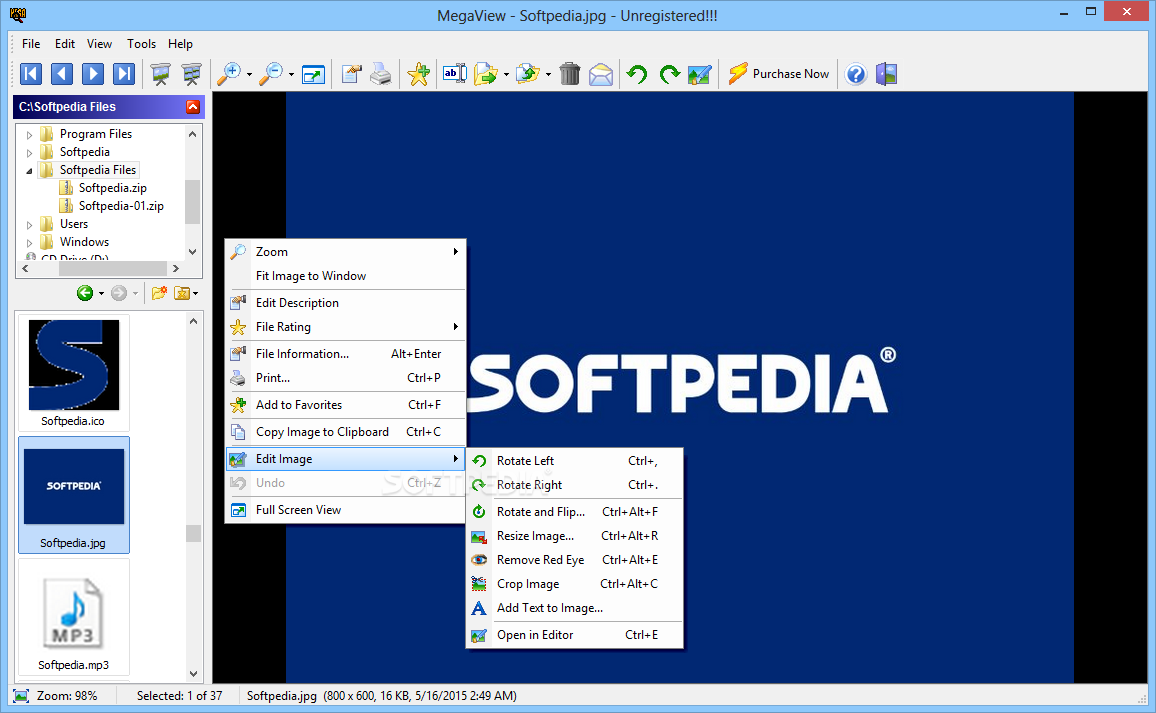
Task: Open Zoom Out dropdown arrow
Action: pyautogui.click(x=291, y=74)
